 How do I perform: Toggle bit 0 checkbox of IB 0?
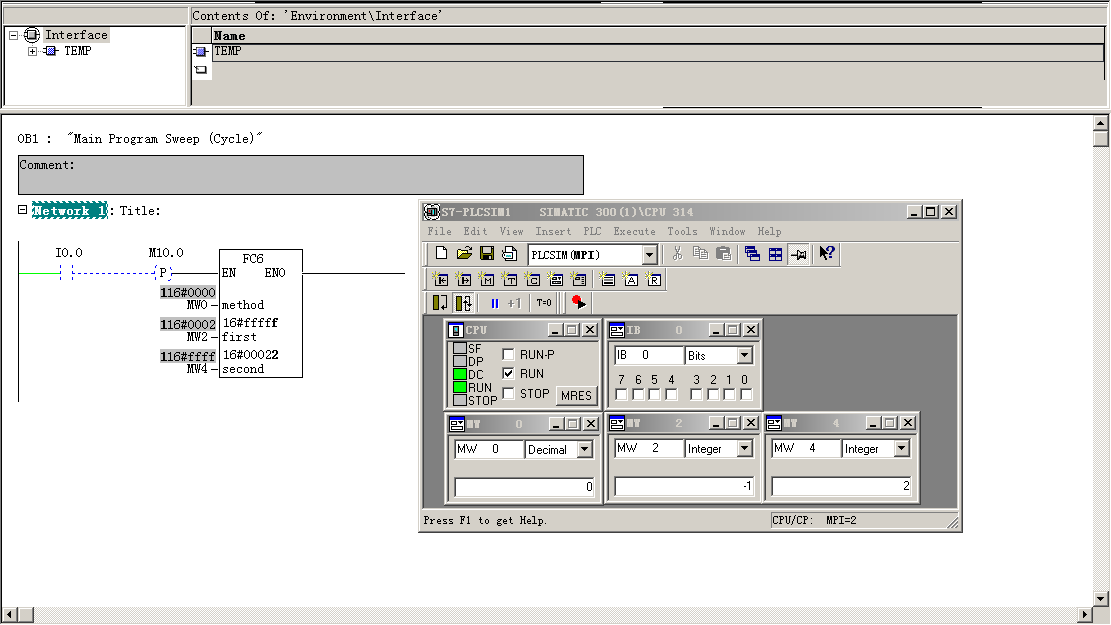tap(746, 395)
